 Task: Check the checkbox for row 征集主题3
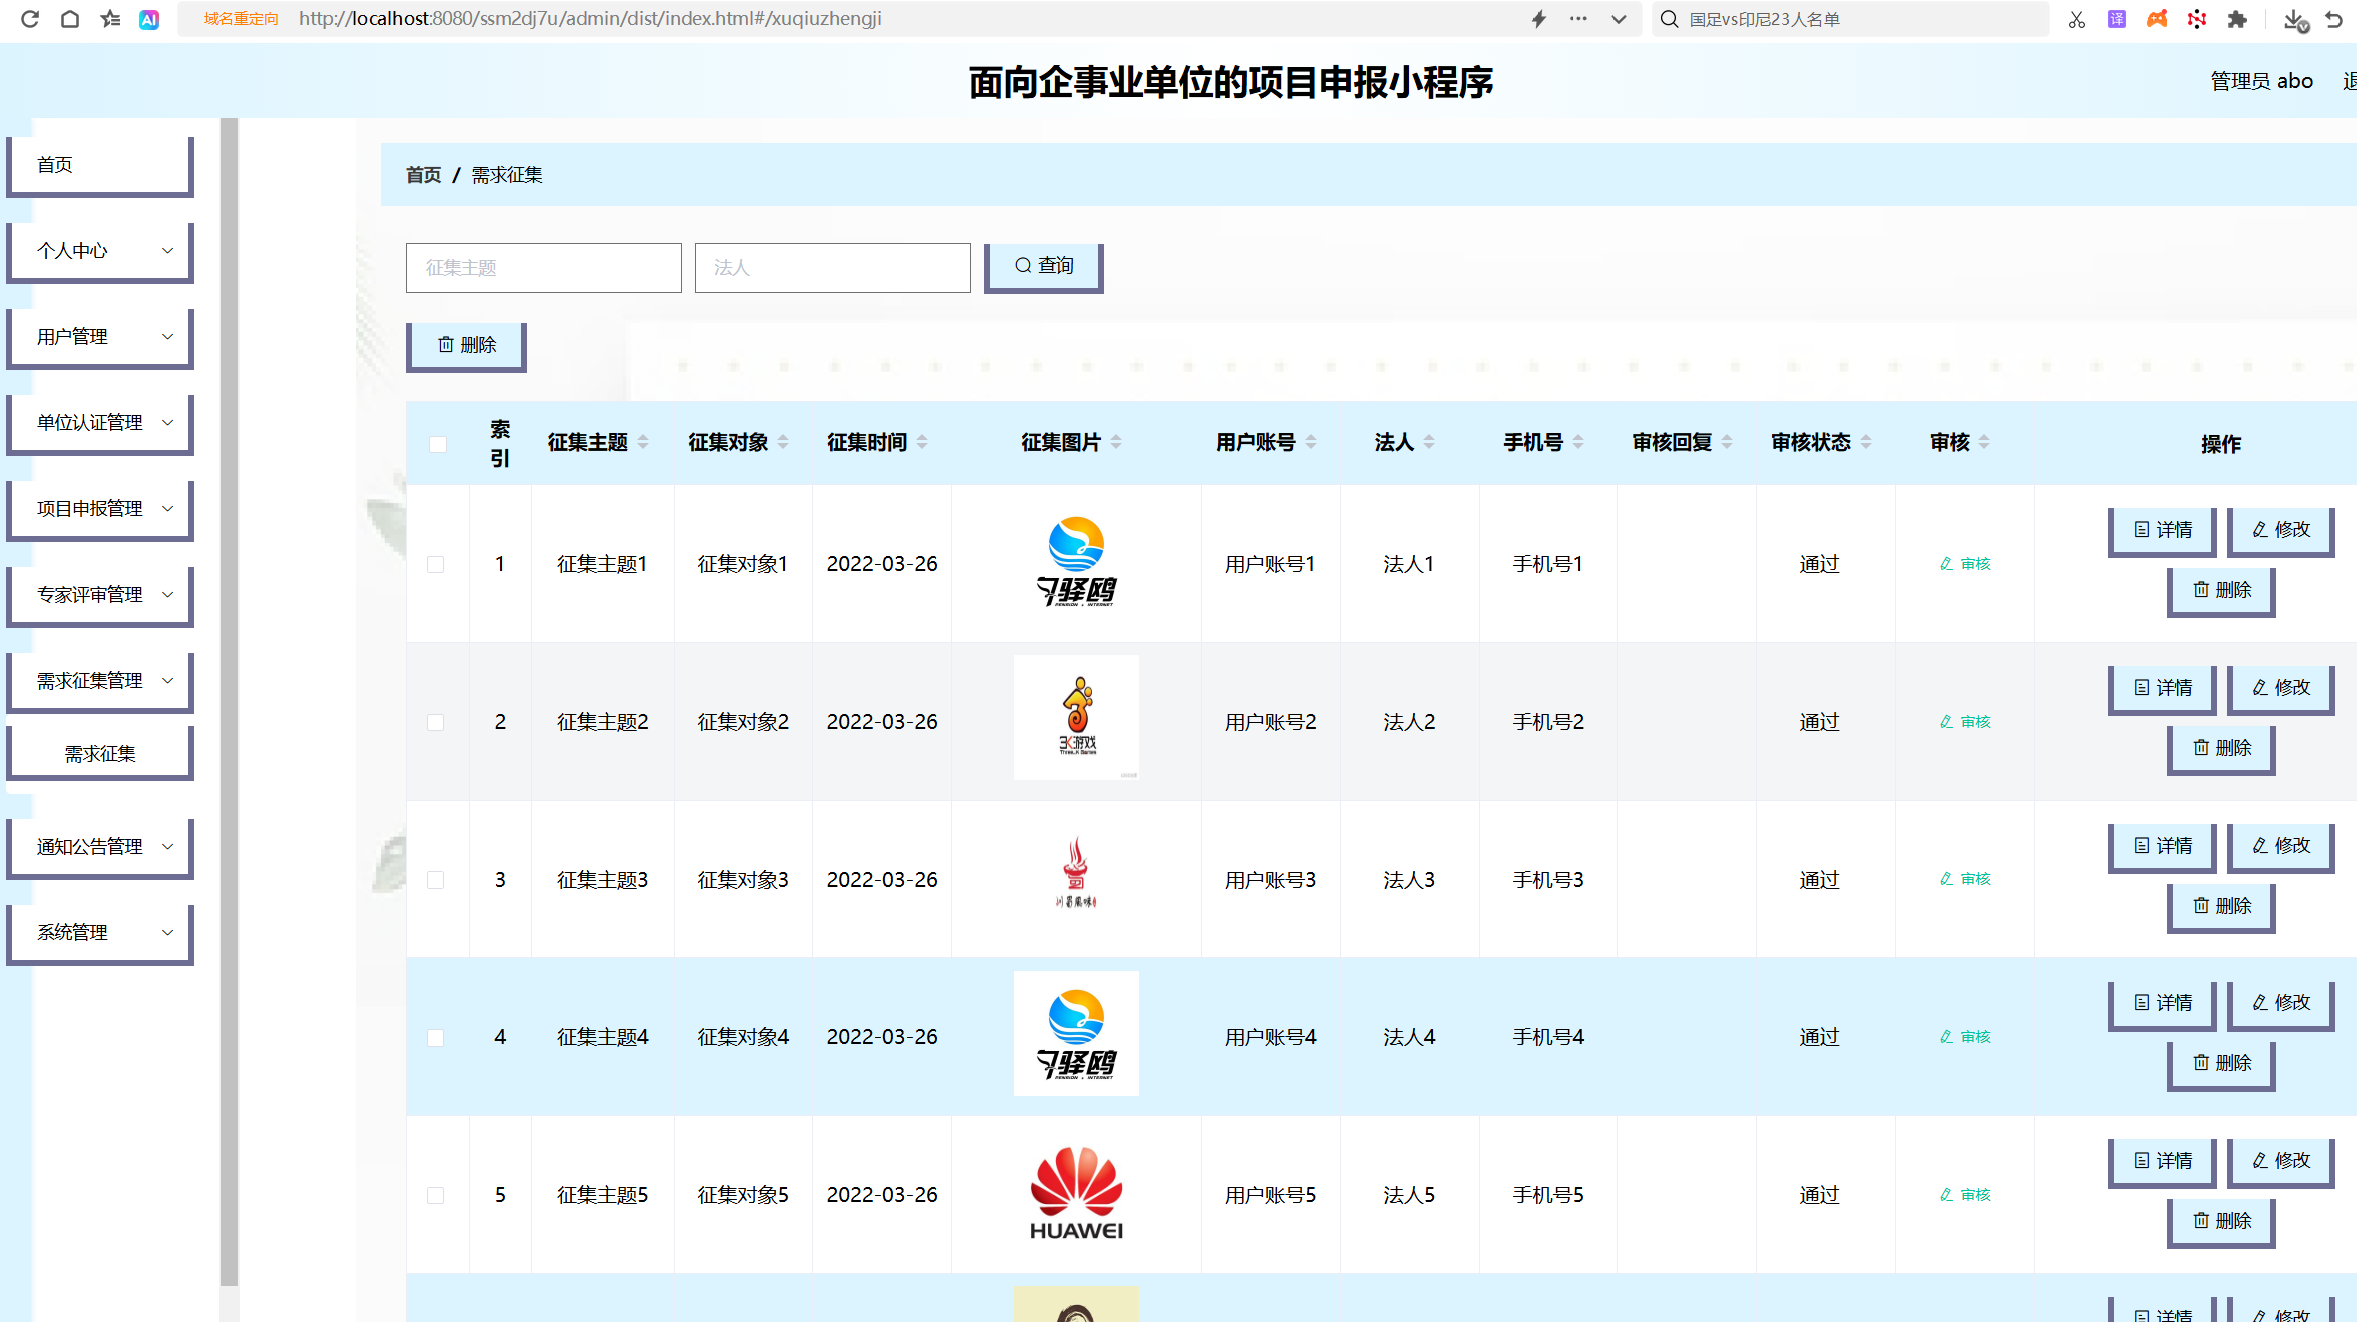coord(436,880)
